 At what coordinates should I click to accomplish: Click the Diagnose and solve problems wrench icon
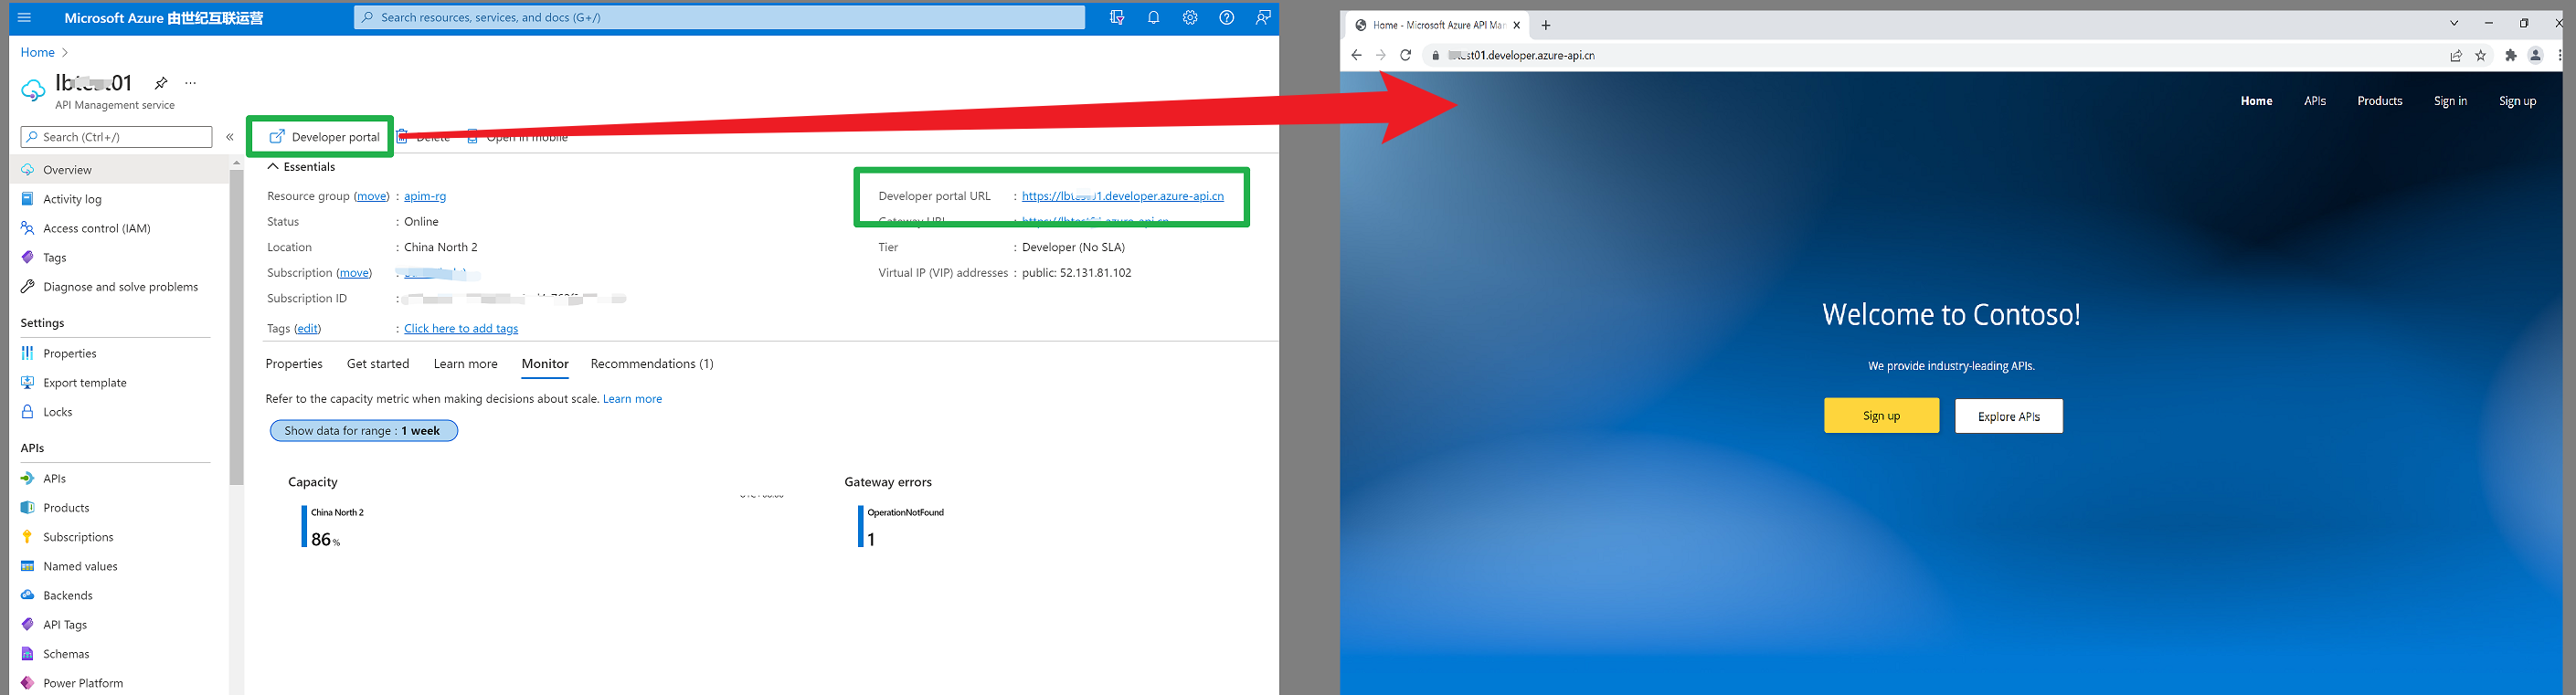[28, 287]
